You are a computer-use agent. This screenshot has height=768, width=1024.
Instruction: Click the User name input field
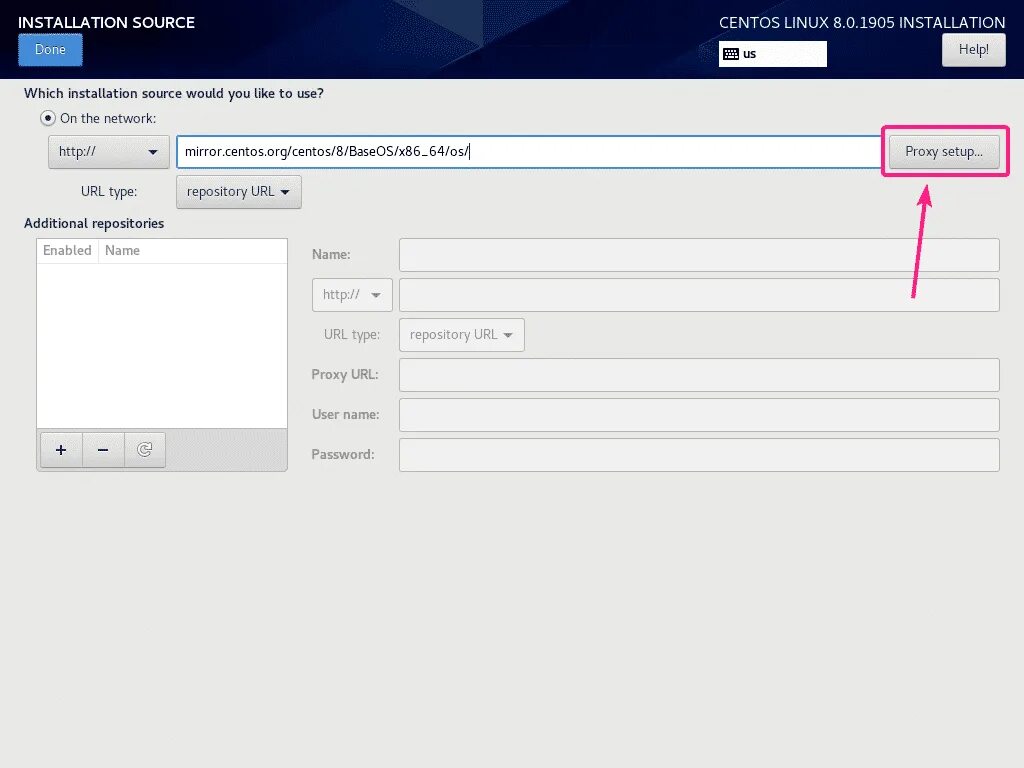699,415
